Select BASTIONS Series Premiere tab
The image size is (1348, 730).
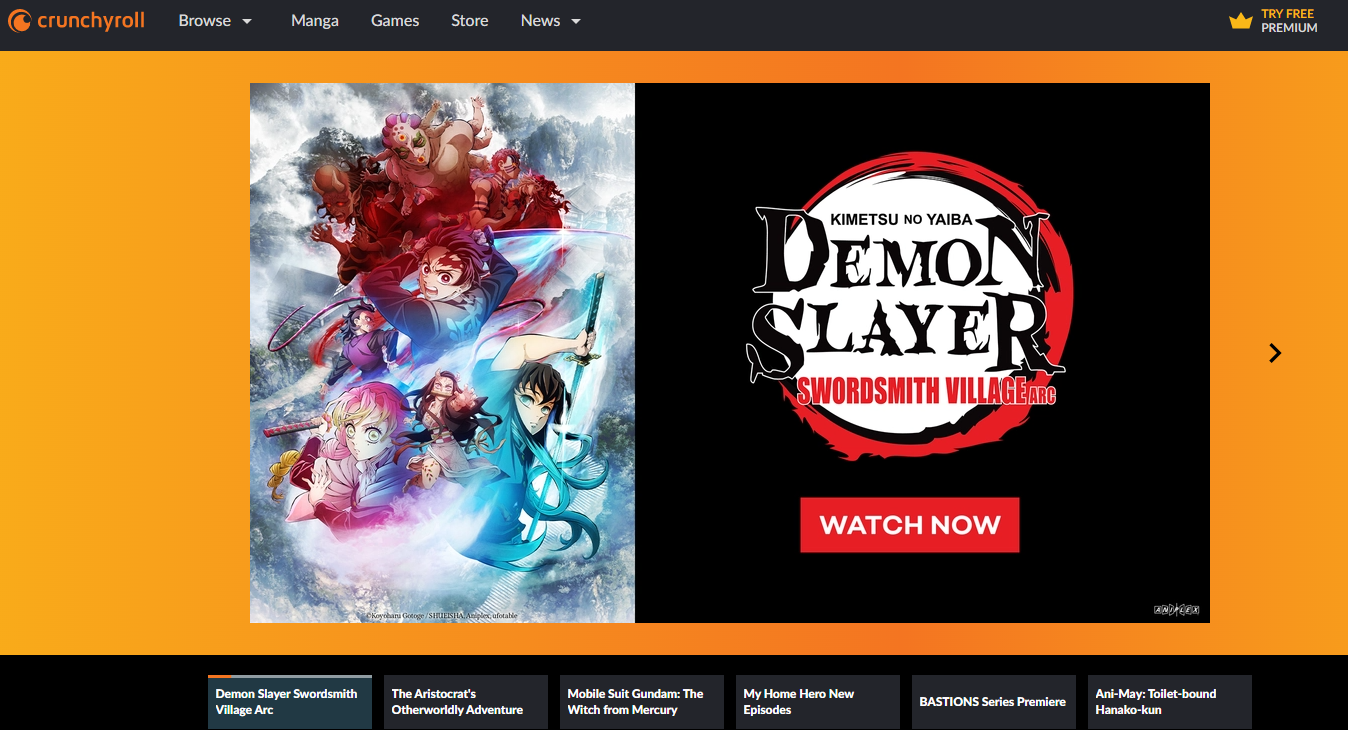click(994, 702)
